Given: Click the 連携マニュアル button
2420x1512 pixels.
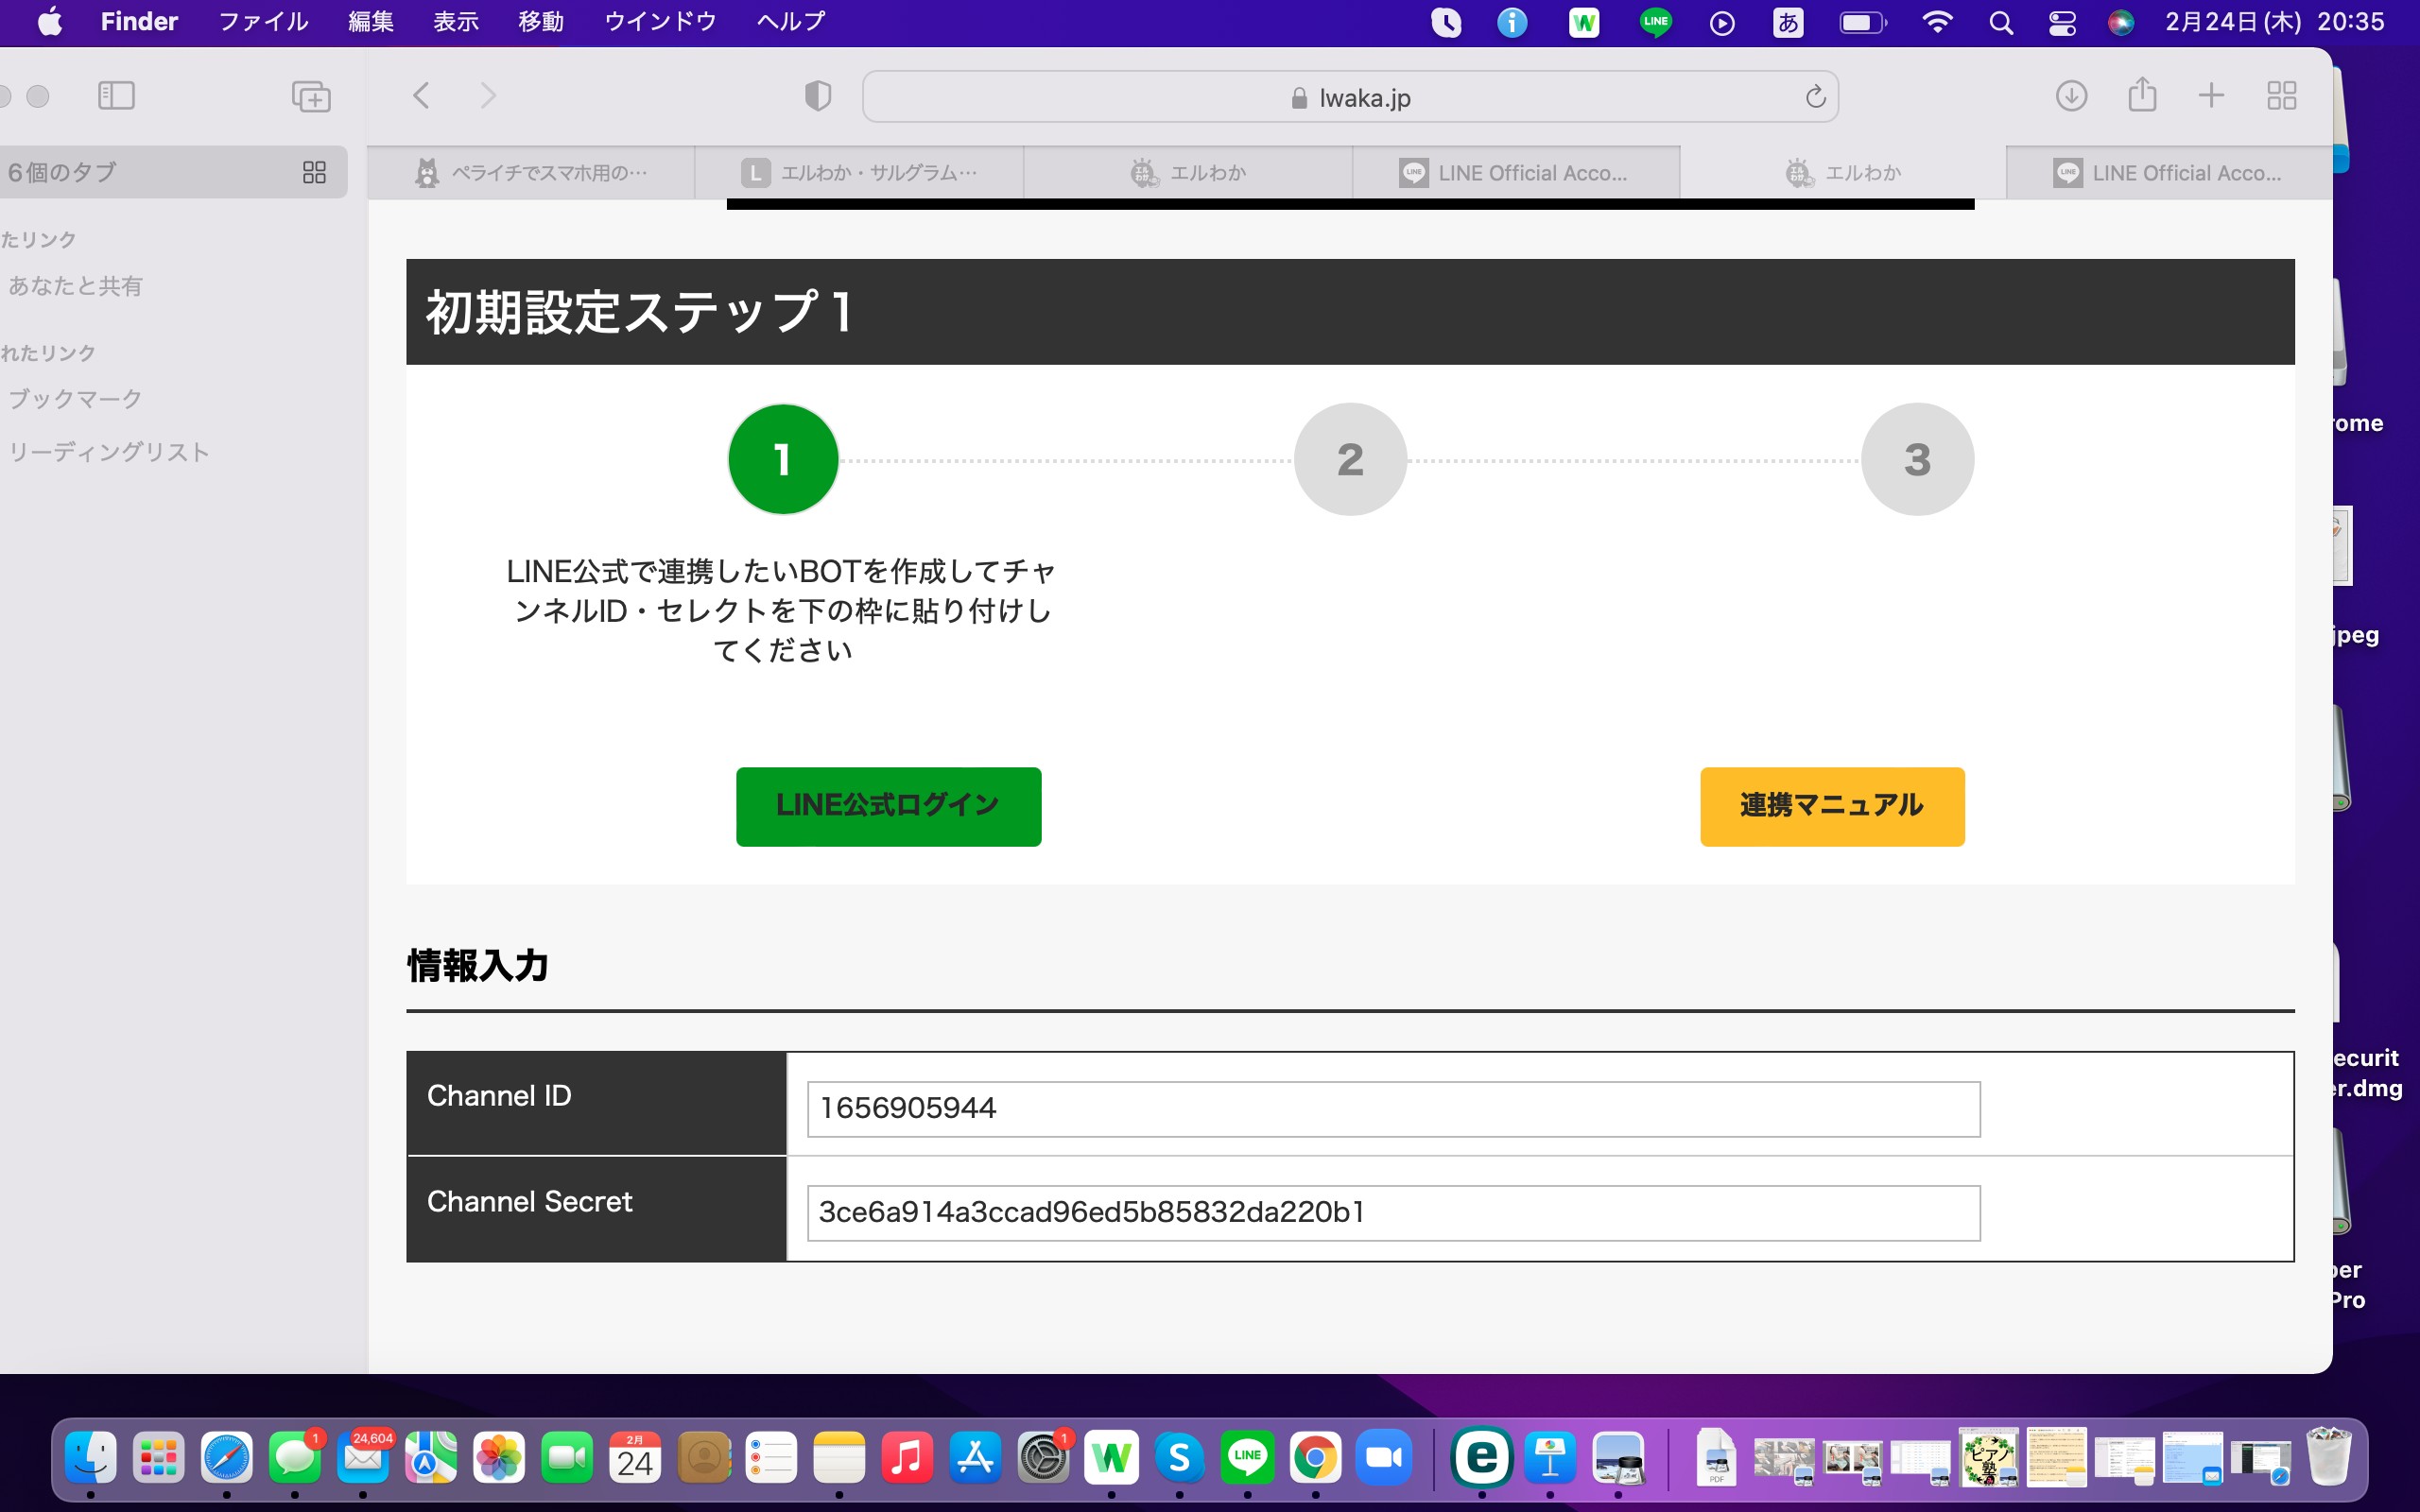Looking at the screenshot, I should click(1832, 806).
